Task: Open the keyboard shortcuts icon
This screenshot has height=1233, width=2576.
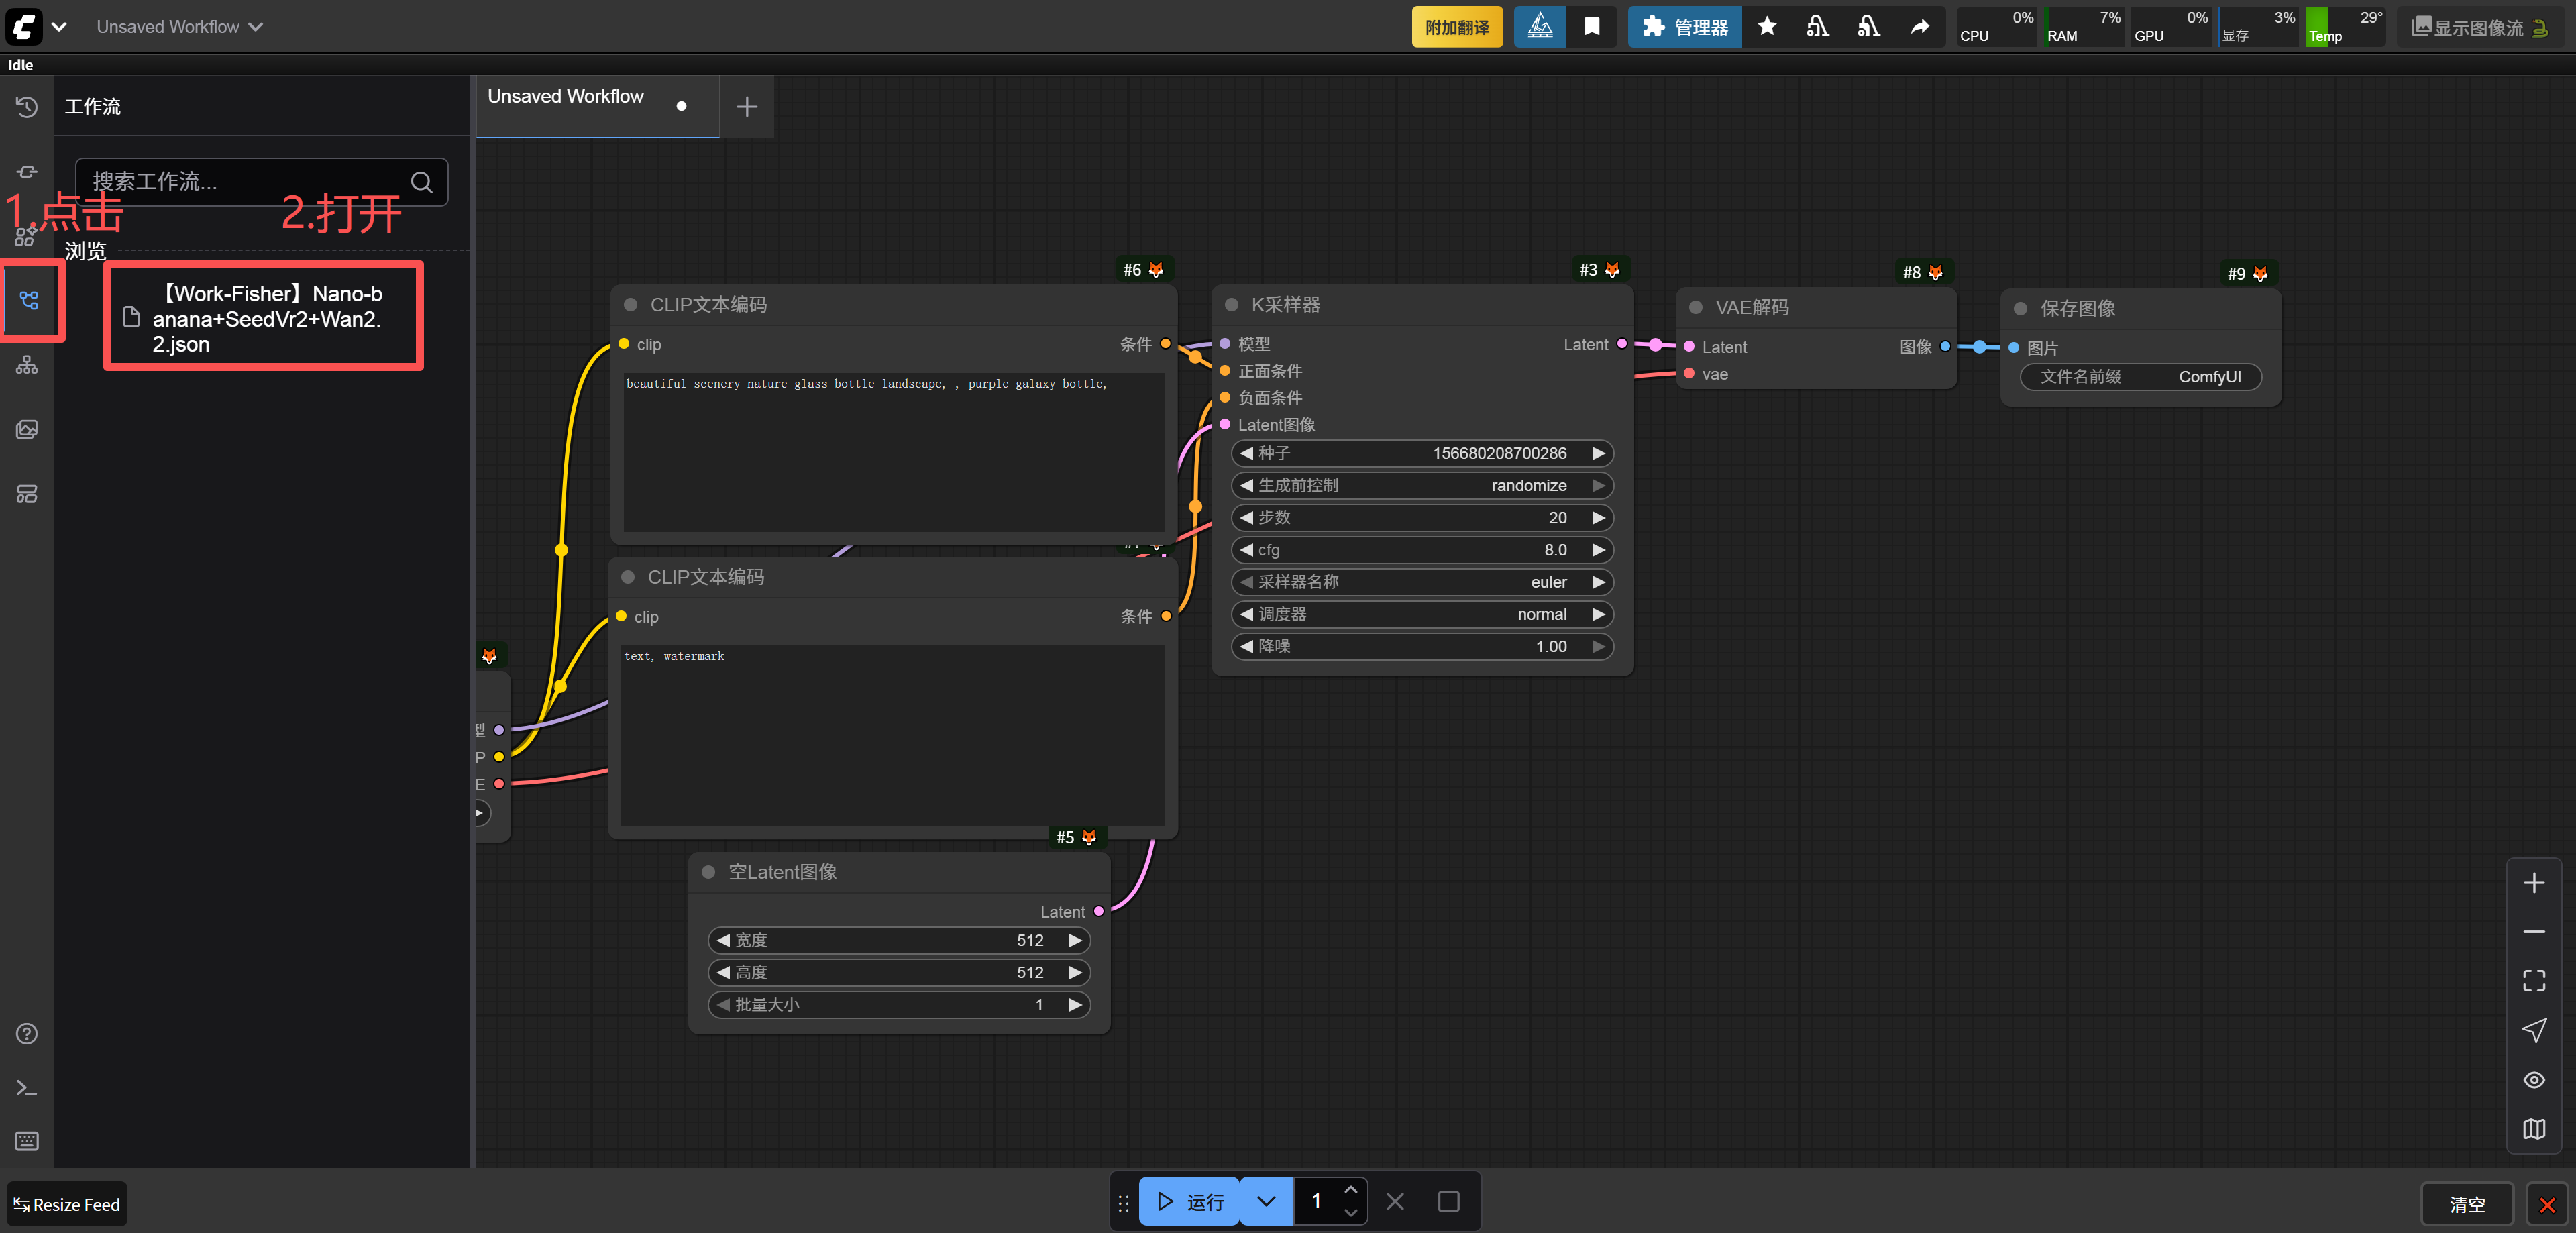Action: coord(27,1141)
